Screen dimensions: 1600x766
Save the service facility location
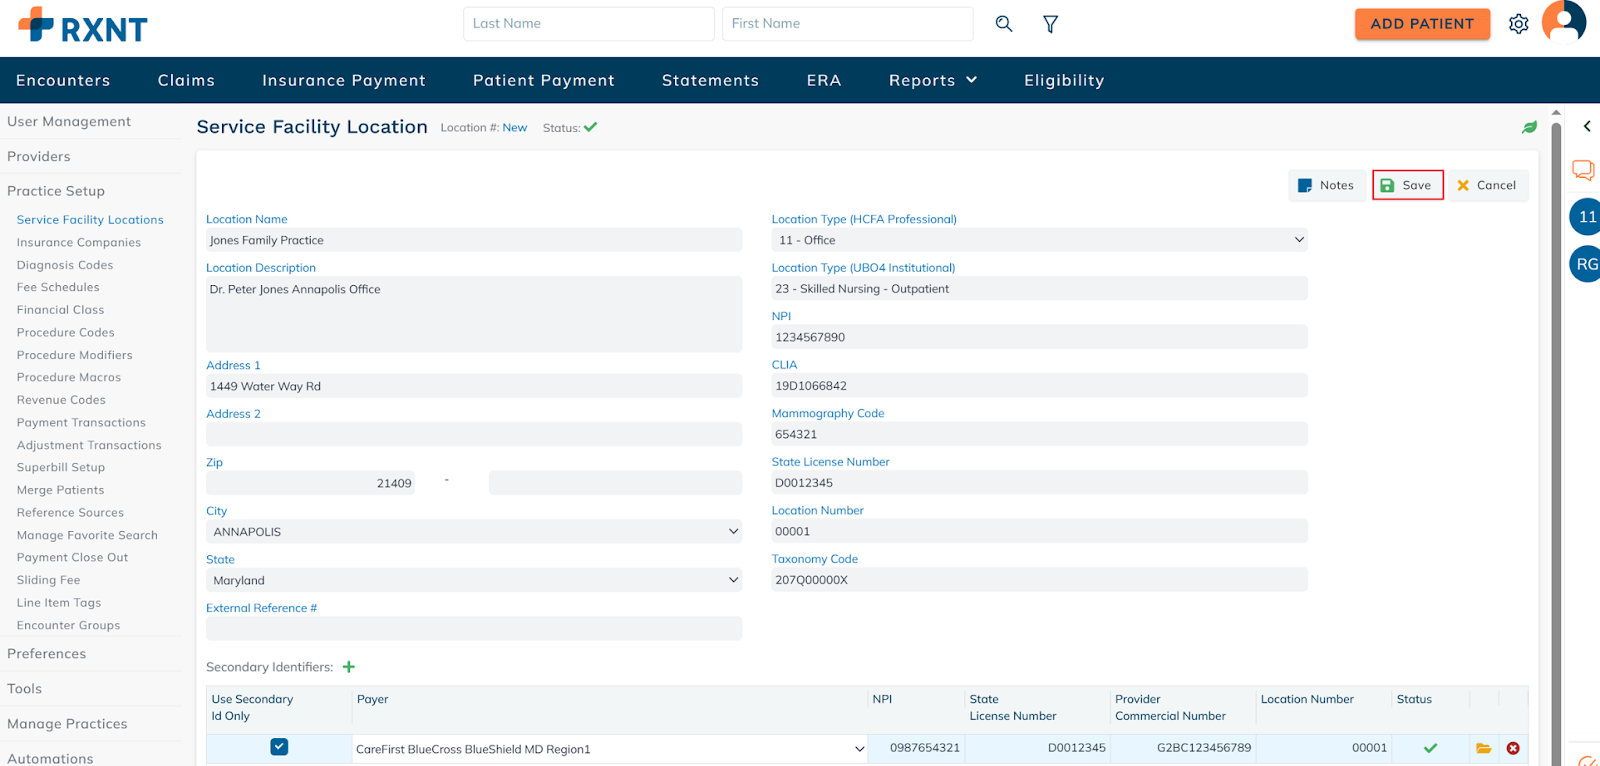[1407, 185]
